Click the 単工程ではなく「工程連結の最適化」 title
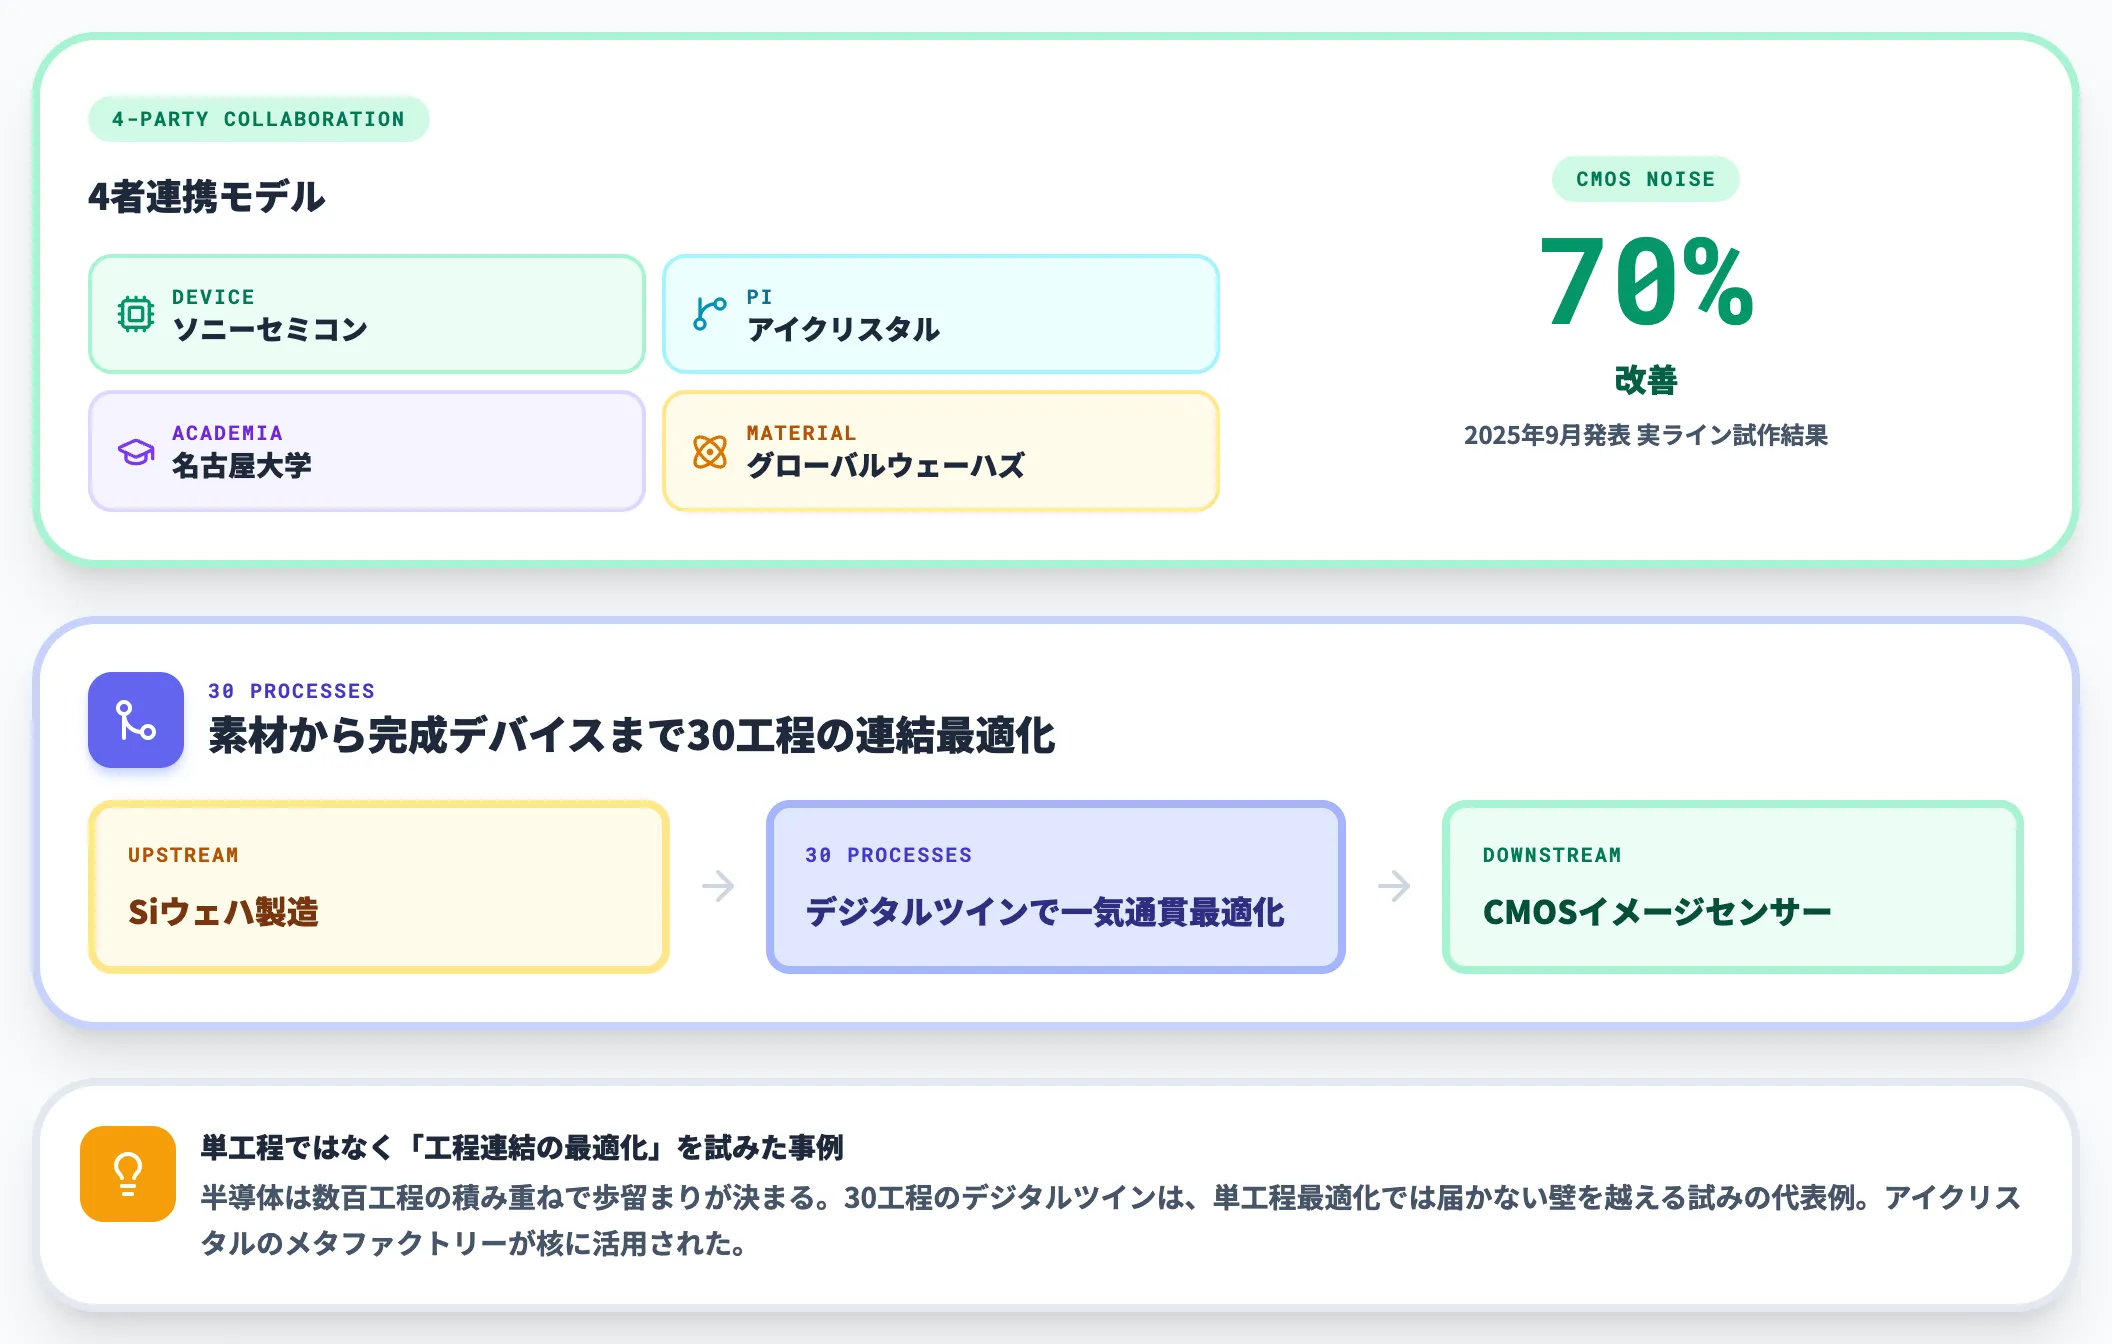This screenshot has height=1344, width=2112. [x=522, y=1147]
